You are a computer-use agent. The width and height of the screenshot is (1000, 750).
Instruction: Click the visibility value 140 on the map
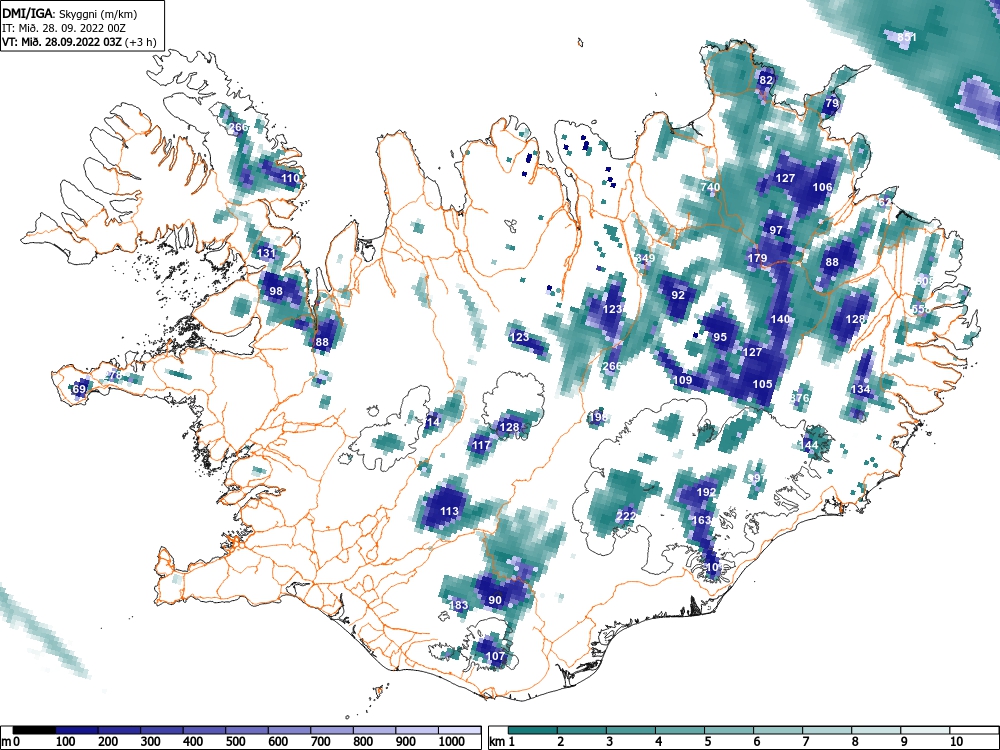pyautogui.click(x=781, y=319)
